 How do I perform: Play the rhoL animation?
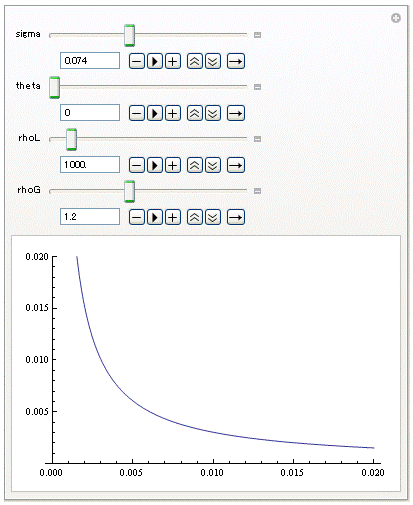(x=155, y=165)
